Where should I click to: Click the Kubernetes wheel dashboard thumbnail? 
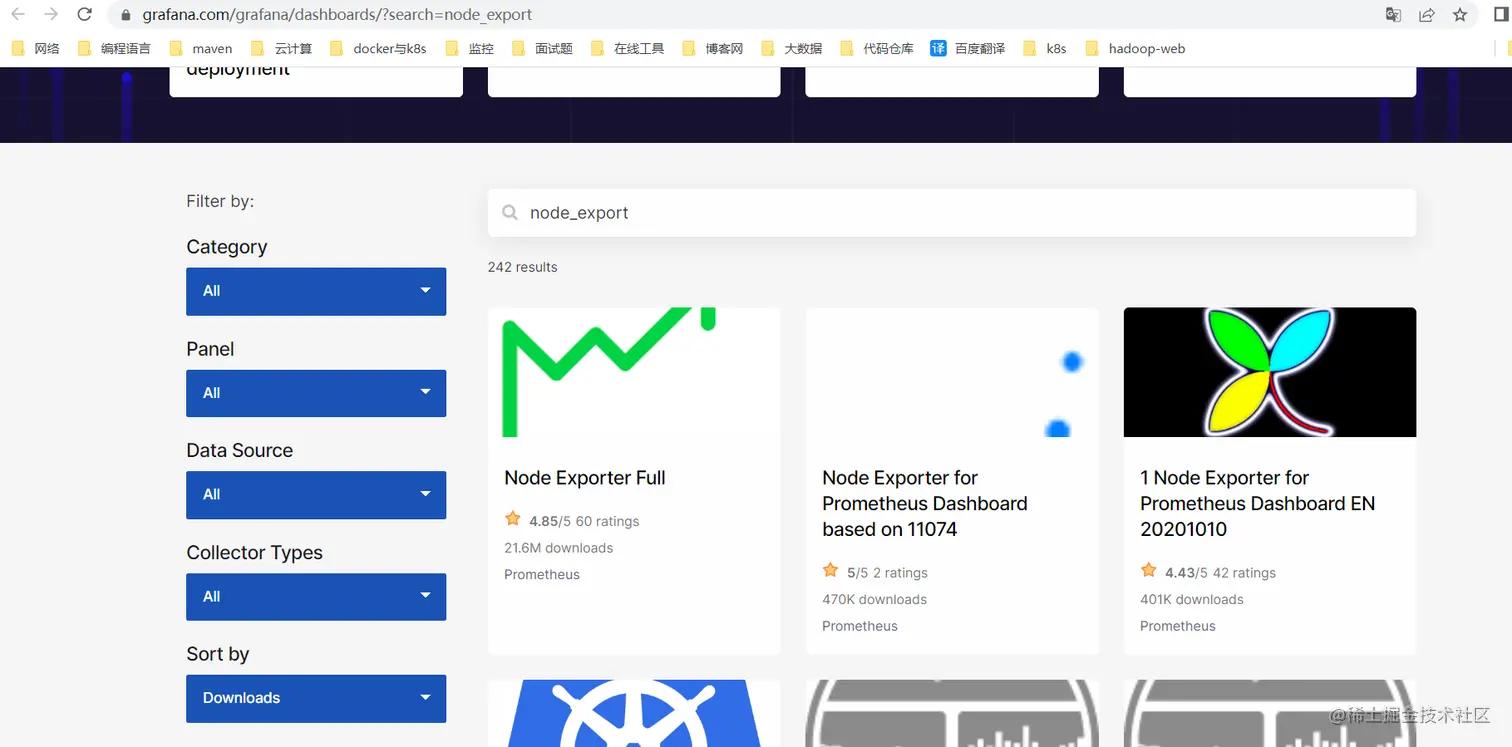pyautogui.click(x=634, y=713)
